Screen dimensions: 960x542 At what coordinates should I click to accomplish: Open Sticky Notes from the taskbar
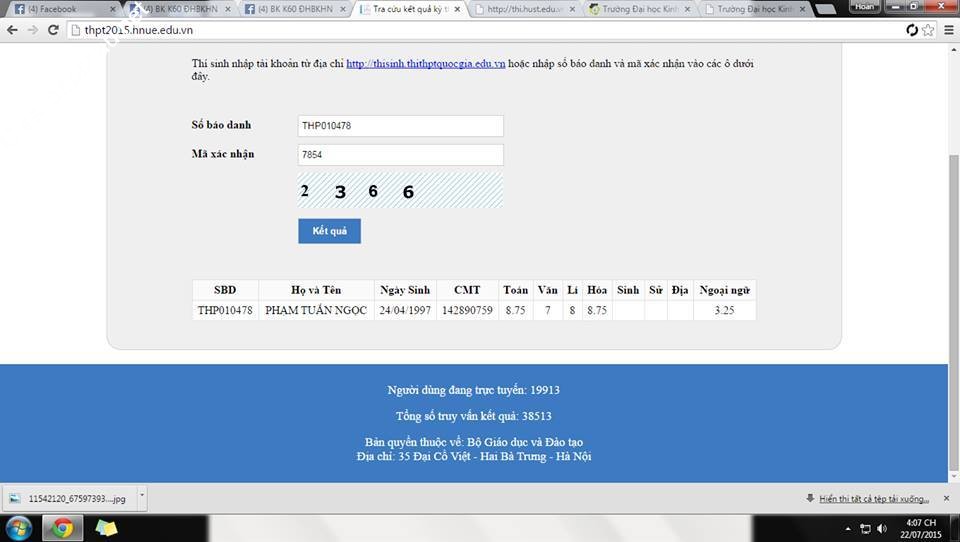106,527
